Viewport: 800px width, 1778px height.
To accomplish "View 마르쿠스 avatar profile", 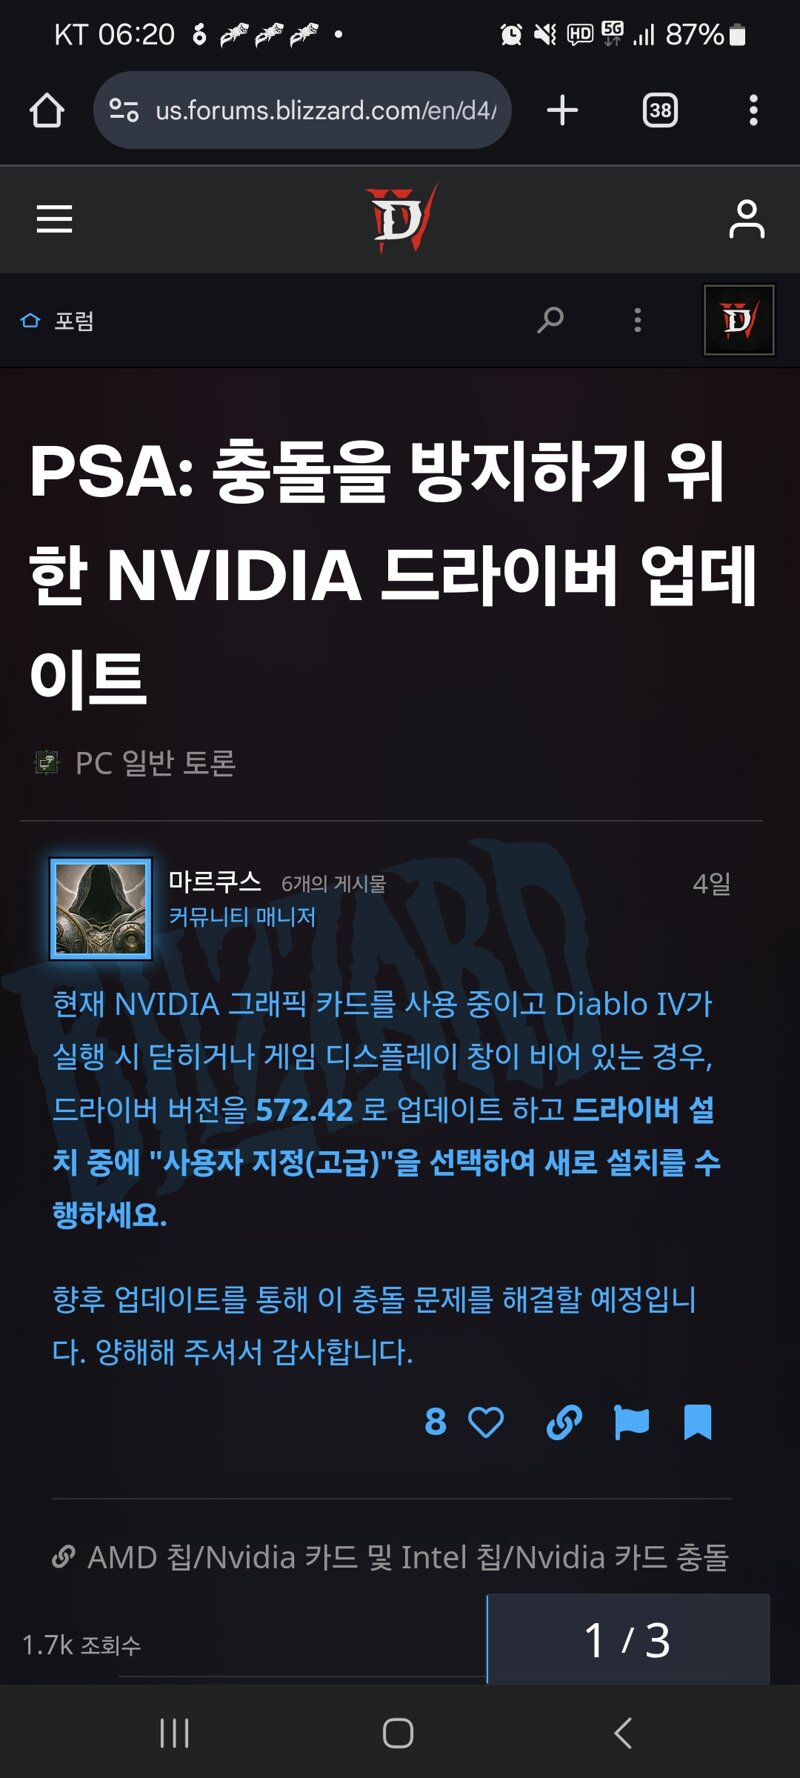I will click(101, 909).
